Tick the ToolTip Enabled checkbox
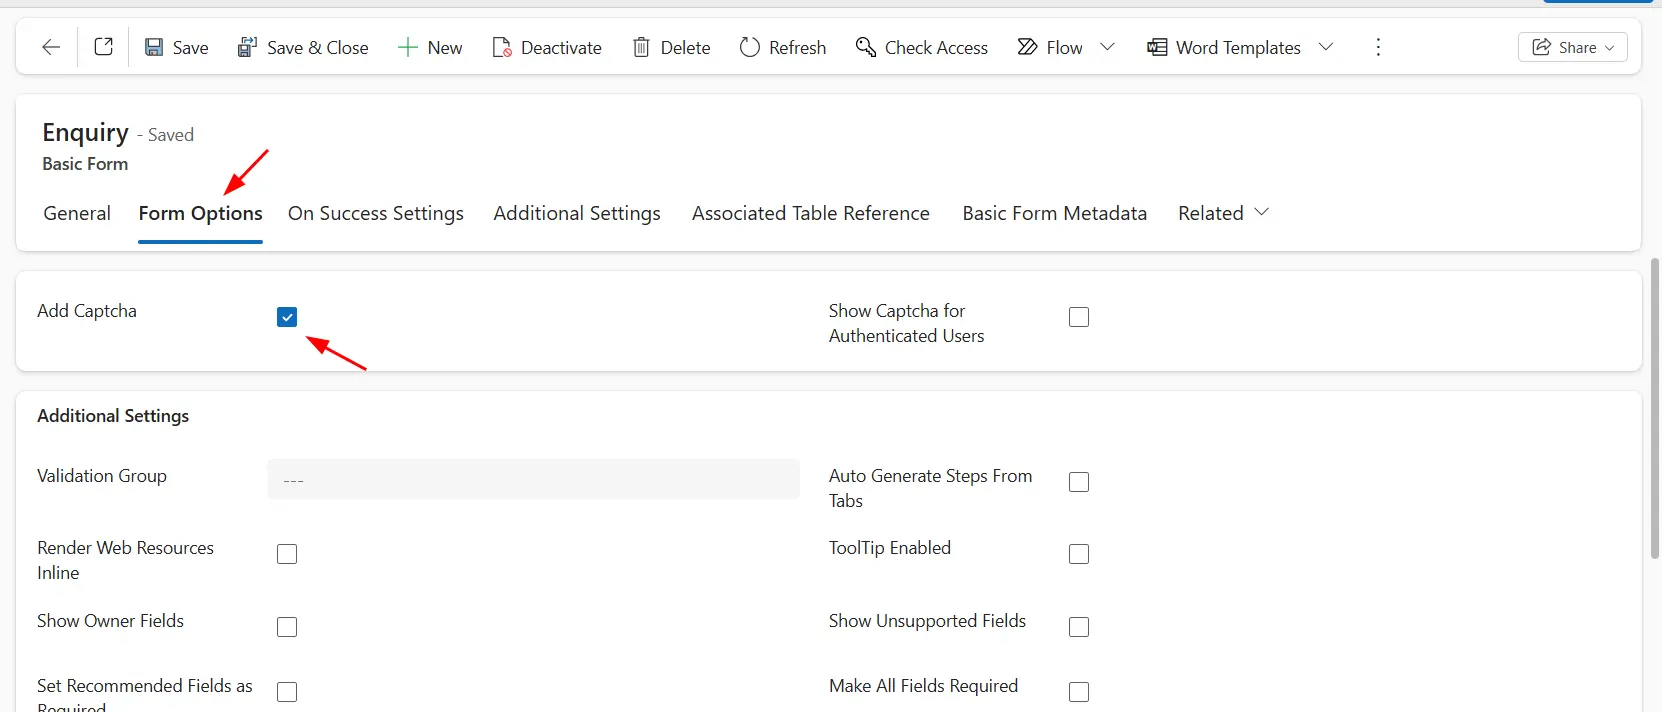1662x712 pixels. [x=1079, y=554]
